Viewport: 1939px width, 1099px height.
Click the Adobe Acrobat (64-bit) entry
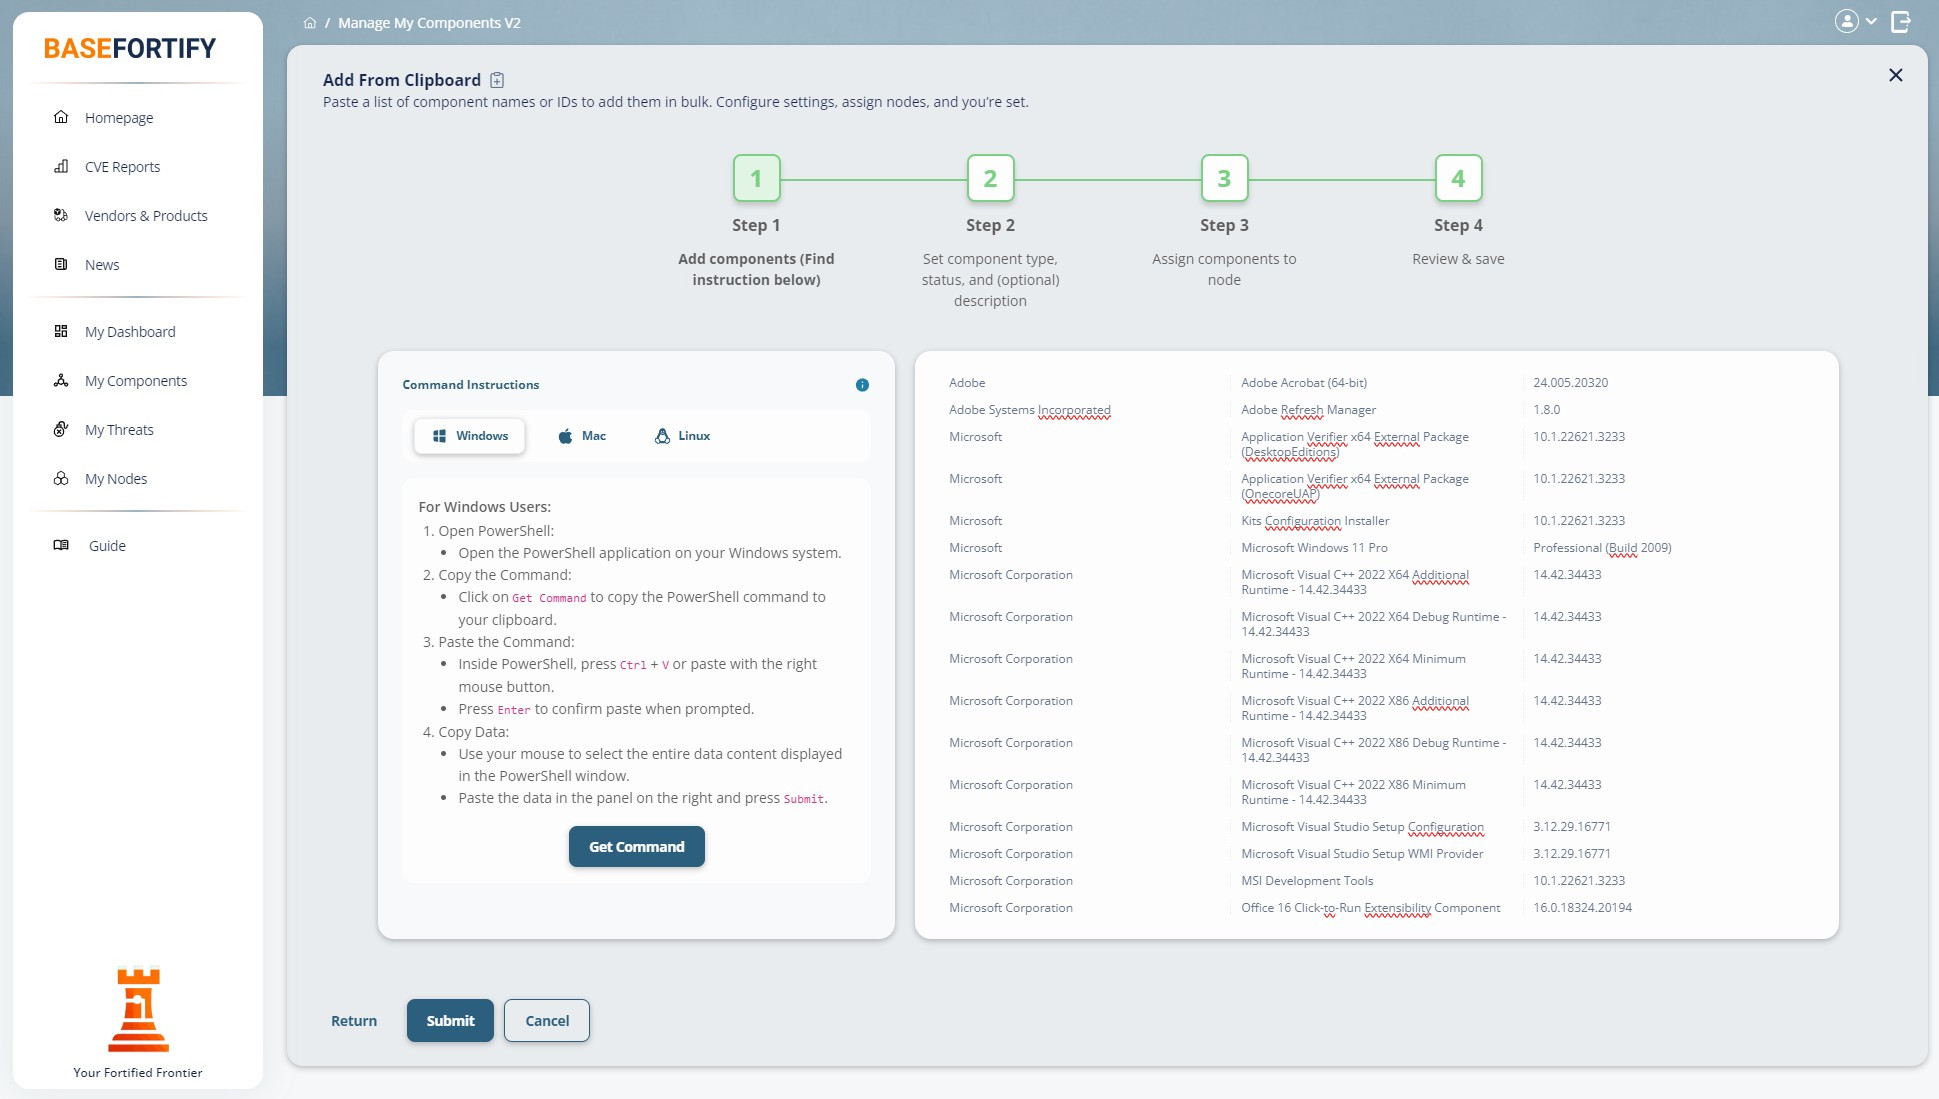[x=1304, y=383]
